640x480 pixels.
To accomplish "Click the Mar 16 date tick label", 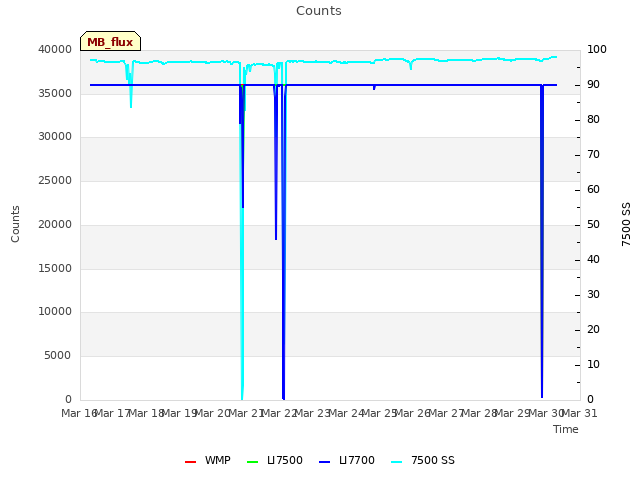I will (x=79, y=413).
